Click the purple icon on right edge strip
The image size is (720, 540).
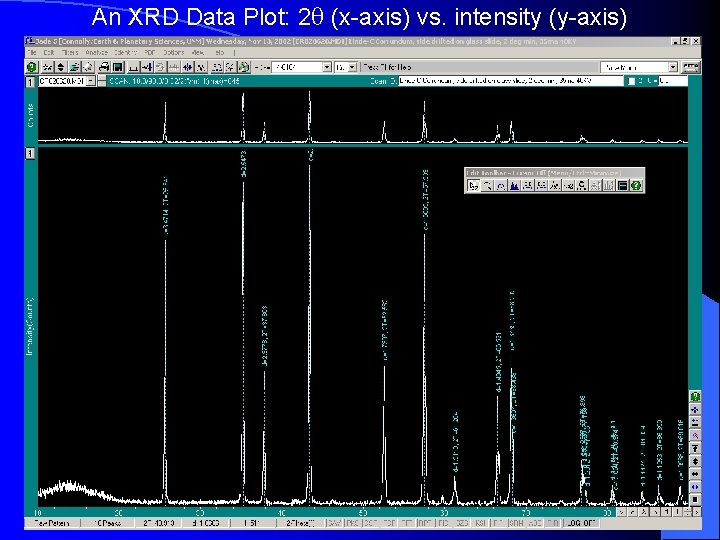point(695,435)
